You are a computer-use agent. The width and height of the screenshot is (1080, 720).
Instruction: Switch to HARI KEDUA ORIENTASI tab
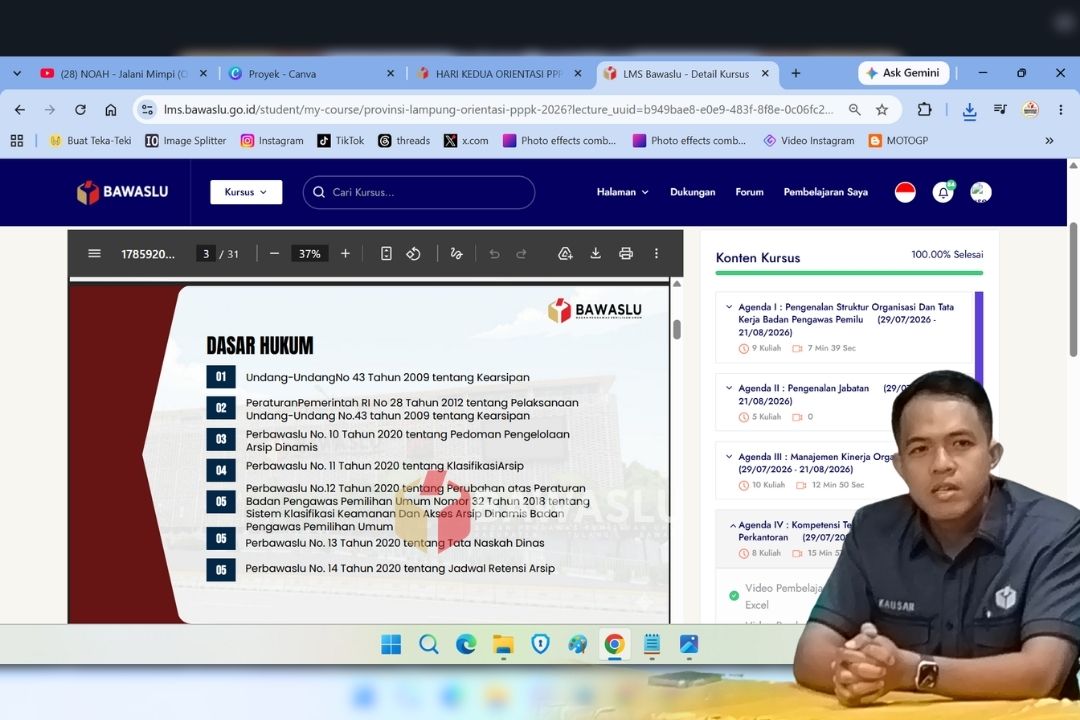499,74
